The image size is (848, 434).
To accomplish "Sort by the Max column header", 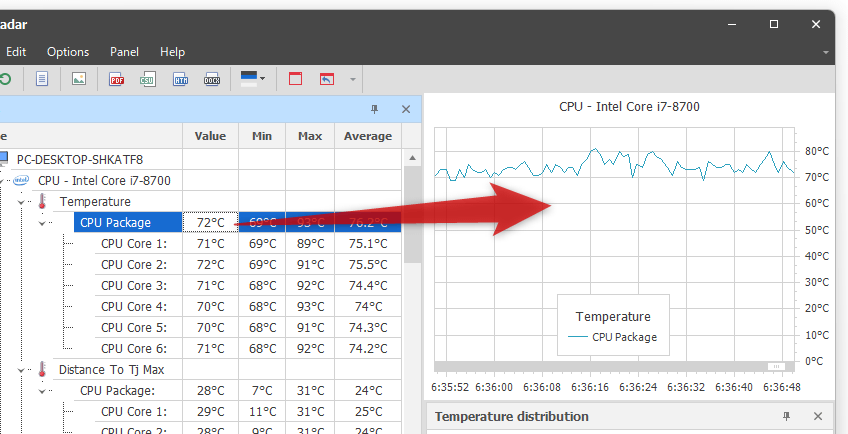I will tap(310, 136).
